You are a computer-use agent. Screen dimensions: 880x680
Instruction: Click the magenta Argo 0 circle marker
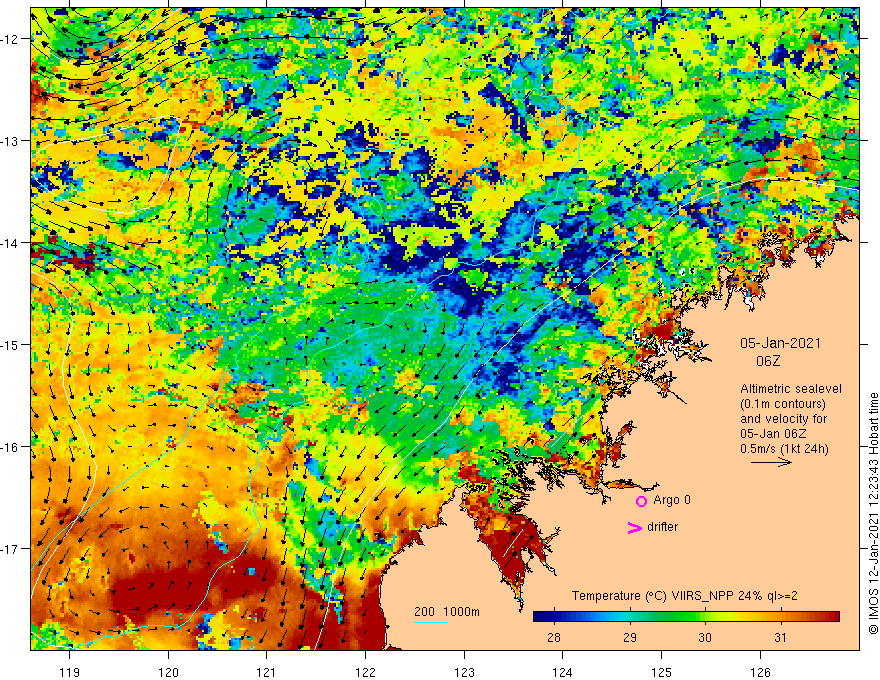click(x=641, y=501)
